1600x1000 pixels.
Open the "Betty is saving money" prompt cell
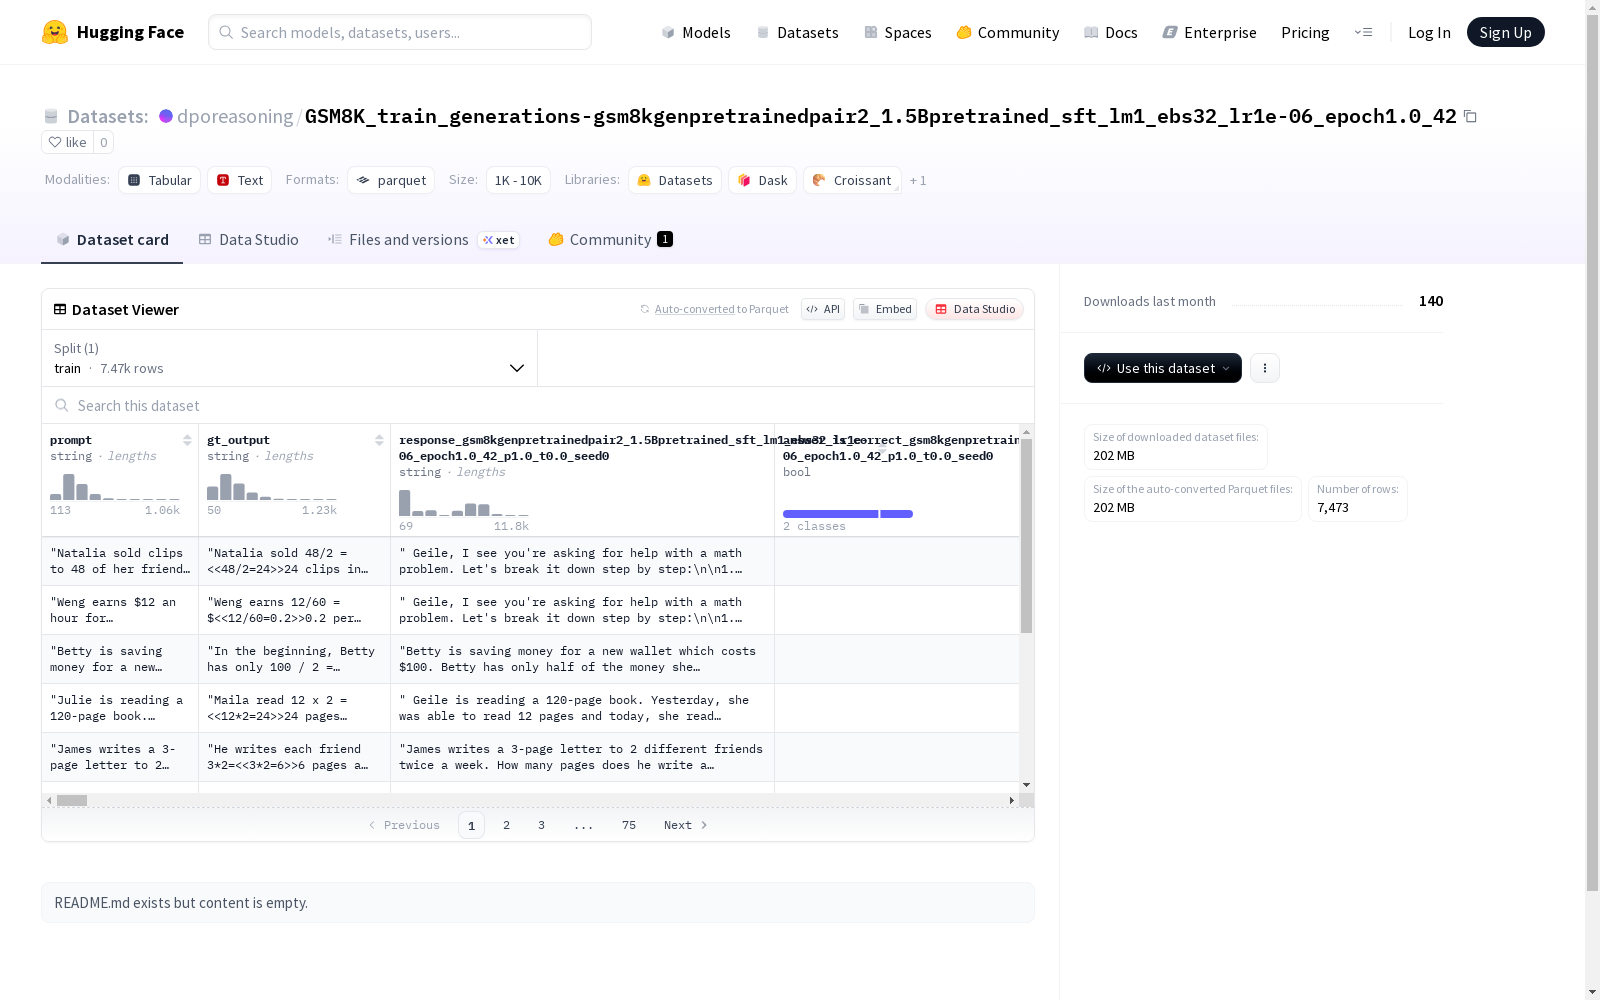pos(120,659)
